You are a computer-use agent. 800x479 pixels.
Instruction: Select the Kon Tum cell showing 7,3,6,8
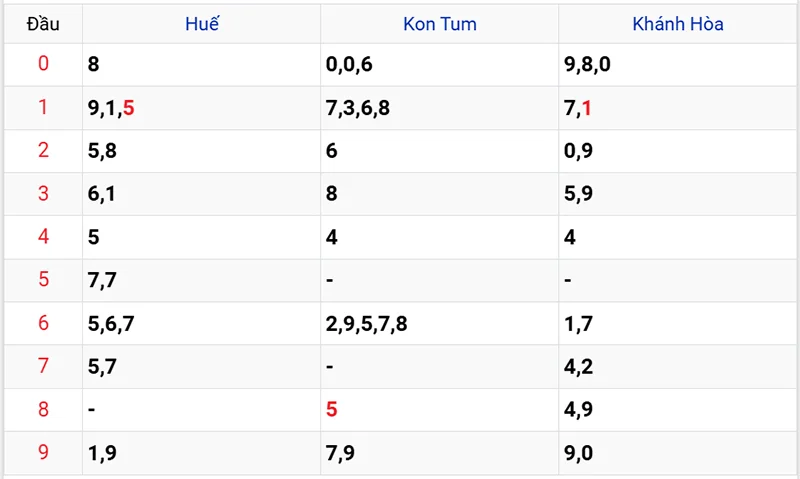pos(358,108)
